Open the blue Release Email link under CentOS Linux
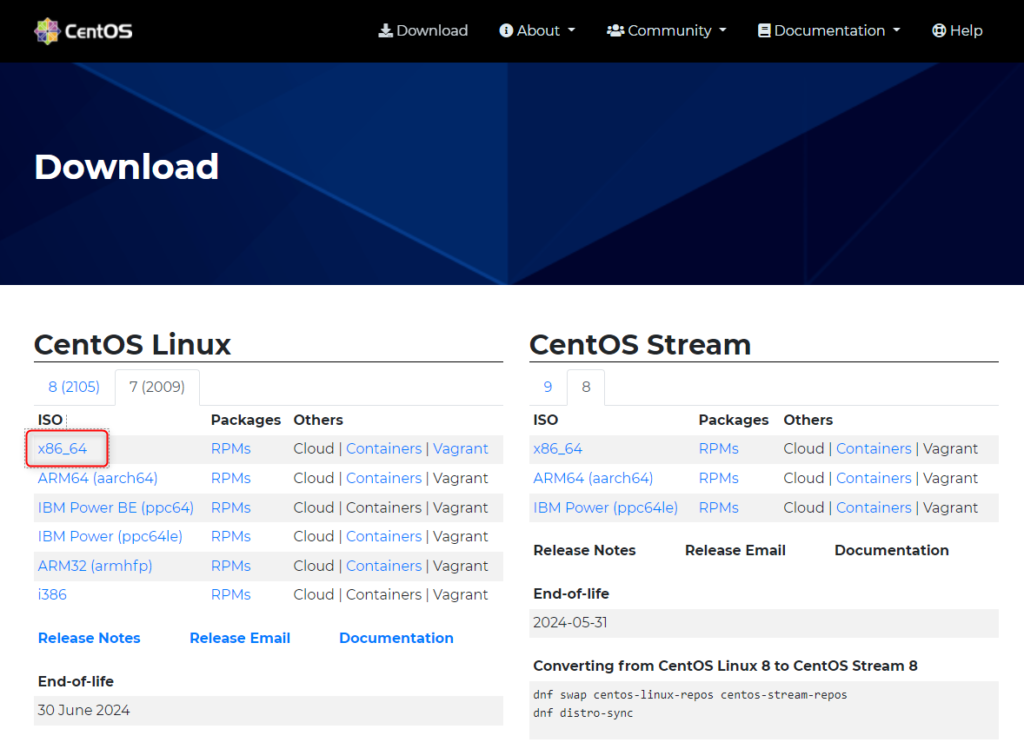Image resolution: width=1024 pixels, height=749 pixels. (240, 638)
